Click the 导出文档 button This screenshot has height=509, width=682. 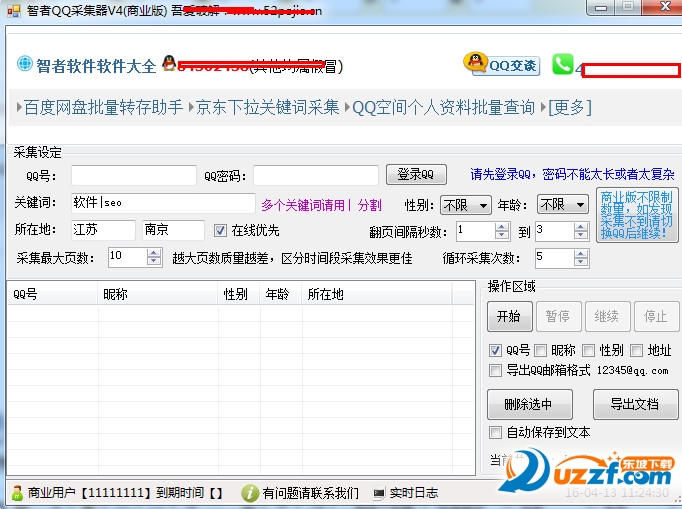pos(635,405)
